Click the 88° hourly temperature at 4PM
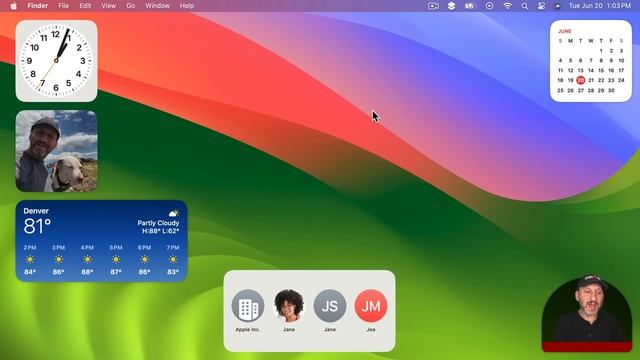 (x=87, y=272)
